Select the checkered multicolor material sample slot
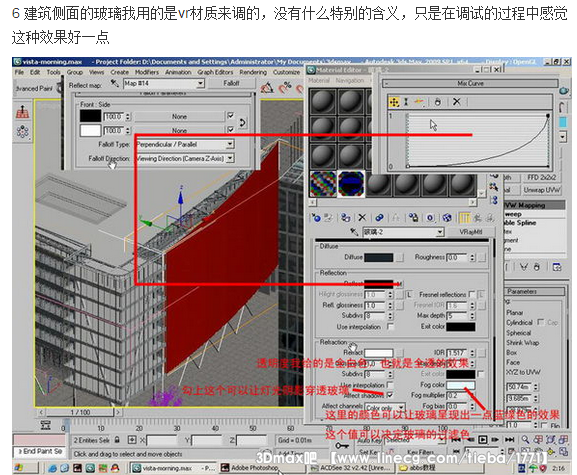 click(323, 184)
